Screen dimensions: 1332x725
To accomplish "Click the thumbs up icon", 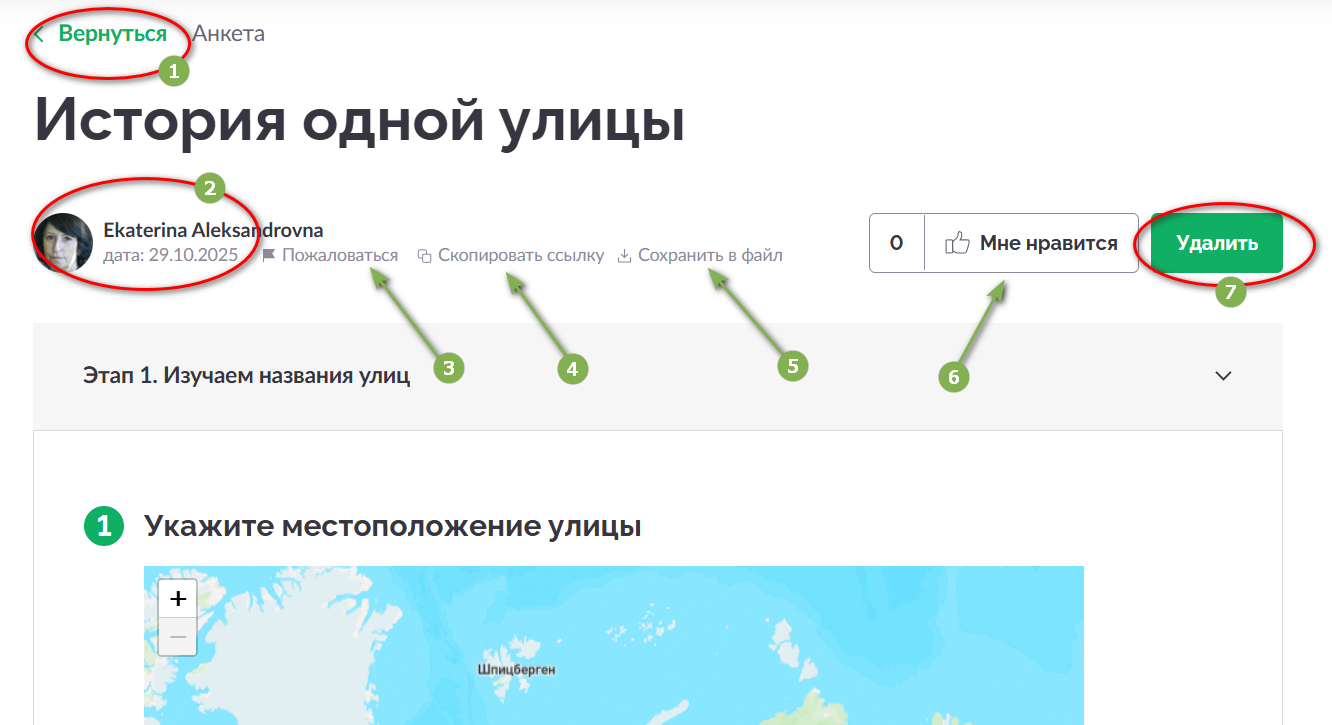I will [x=958, y=243].
